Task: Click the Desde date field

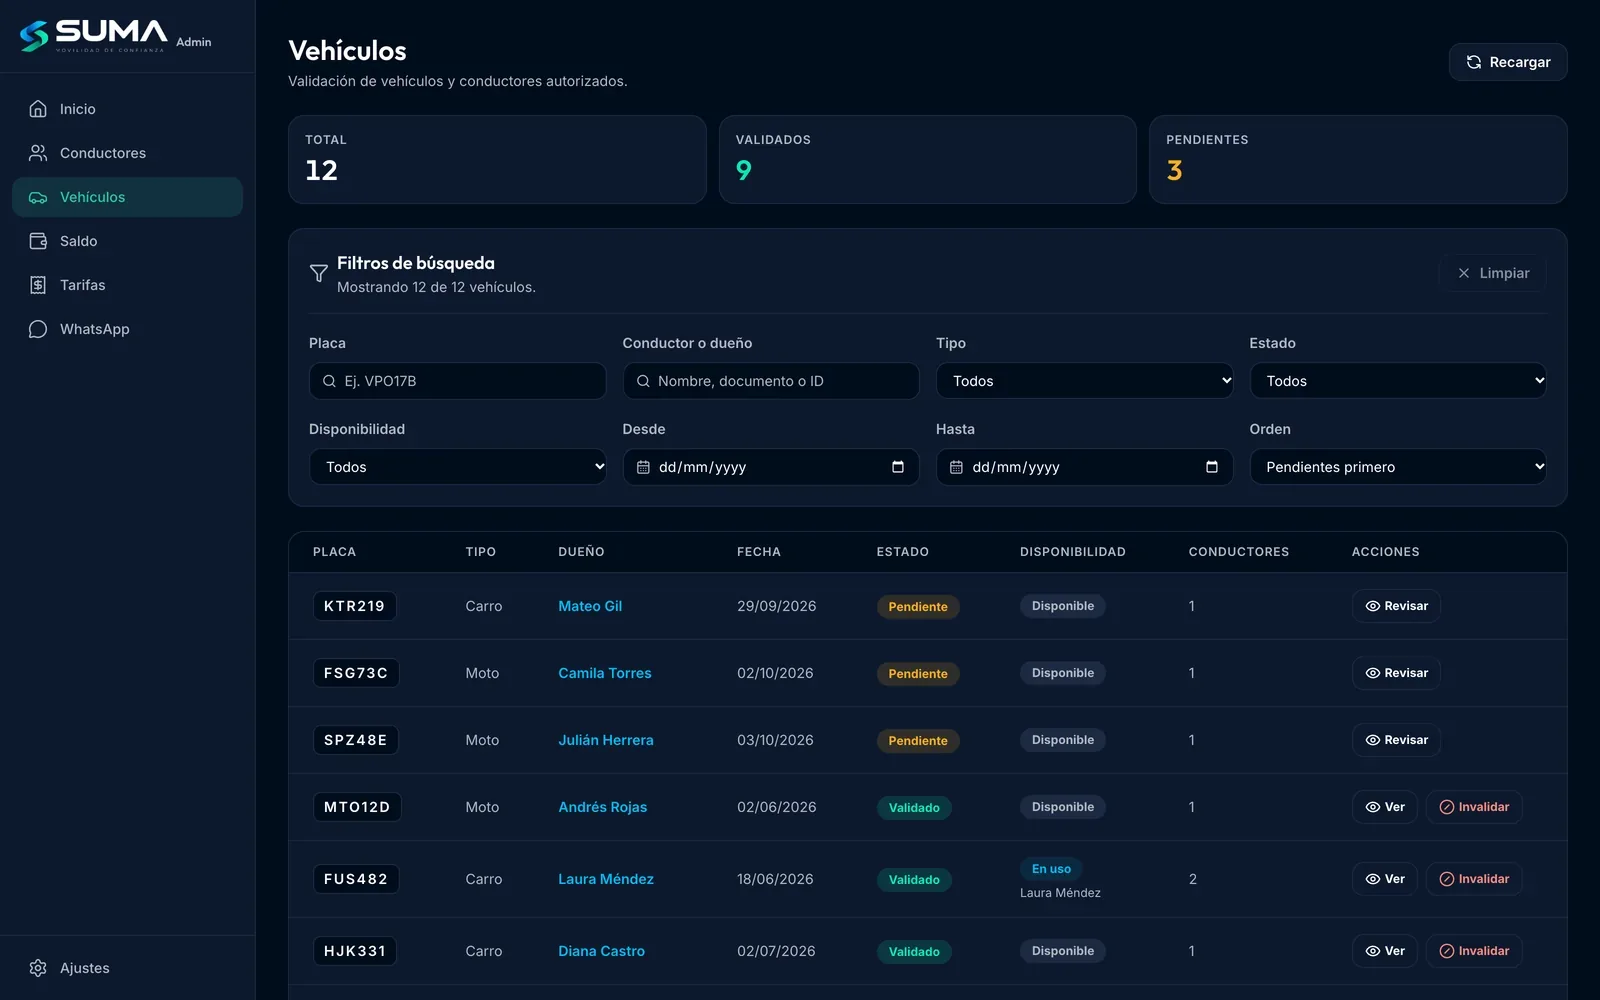Action: [x=771, y=467]
